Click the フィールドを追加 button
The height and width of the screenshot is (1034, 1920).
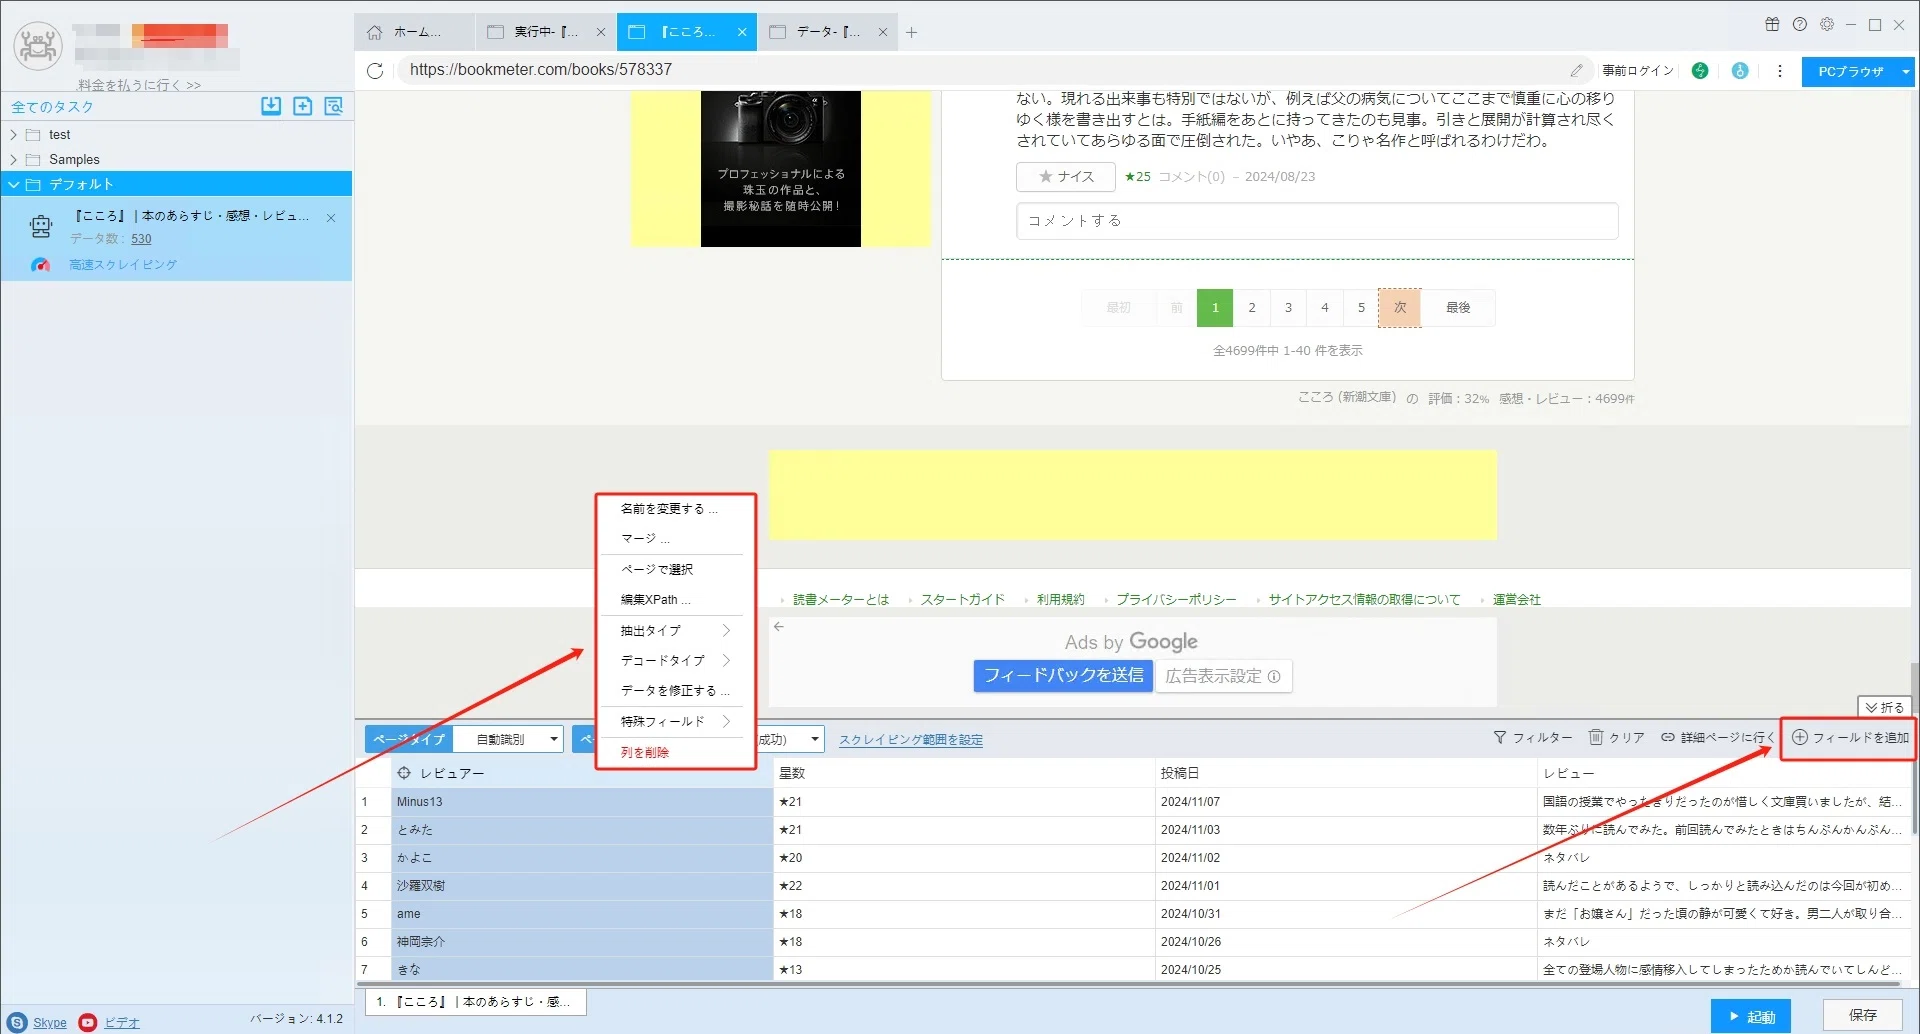point(1850,738)
